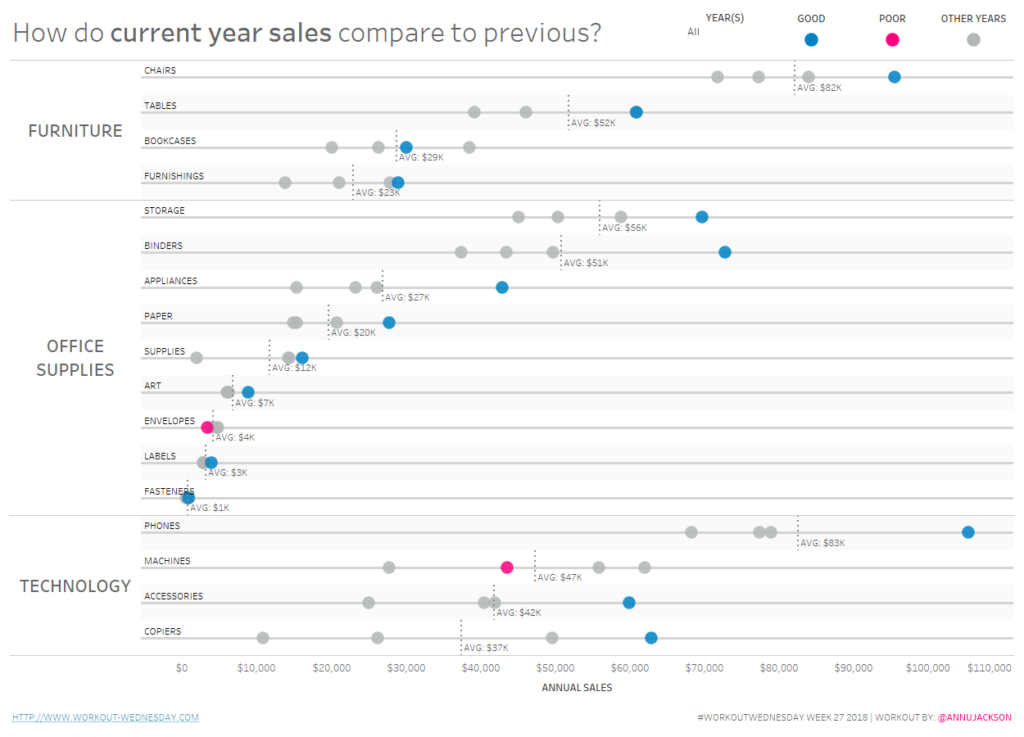The image size is (1024, 737).
Task: Open the YEAR(S) filter set to All
Action: tap(693, 32)
